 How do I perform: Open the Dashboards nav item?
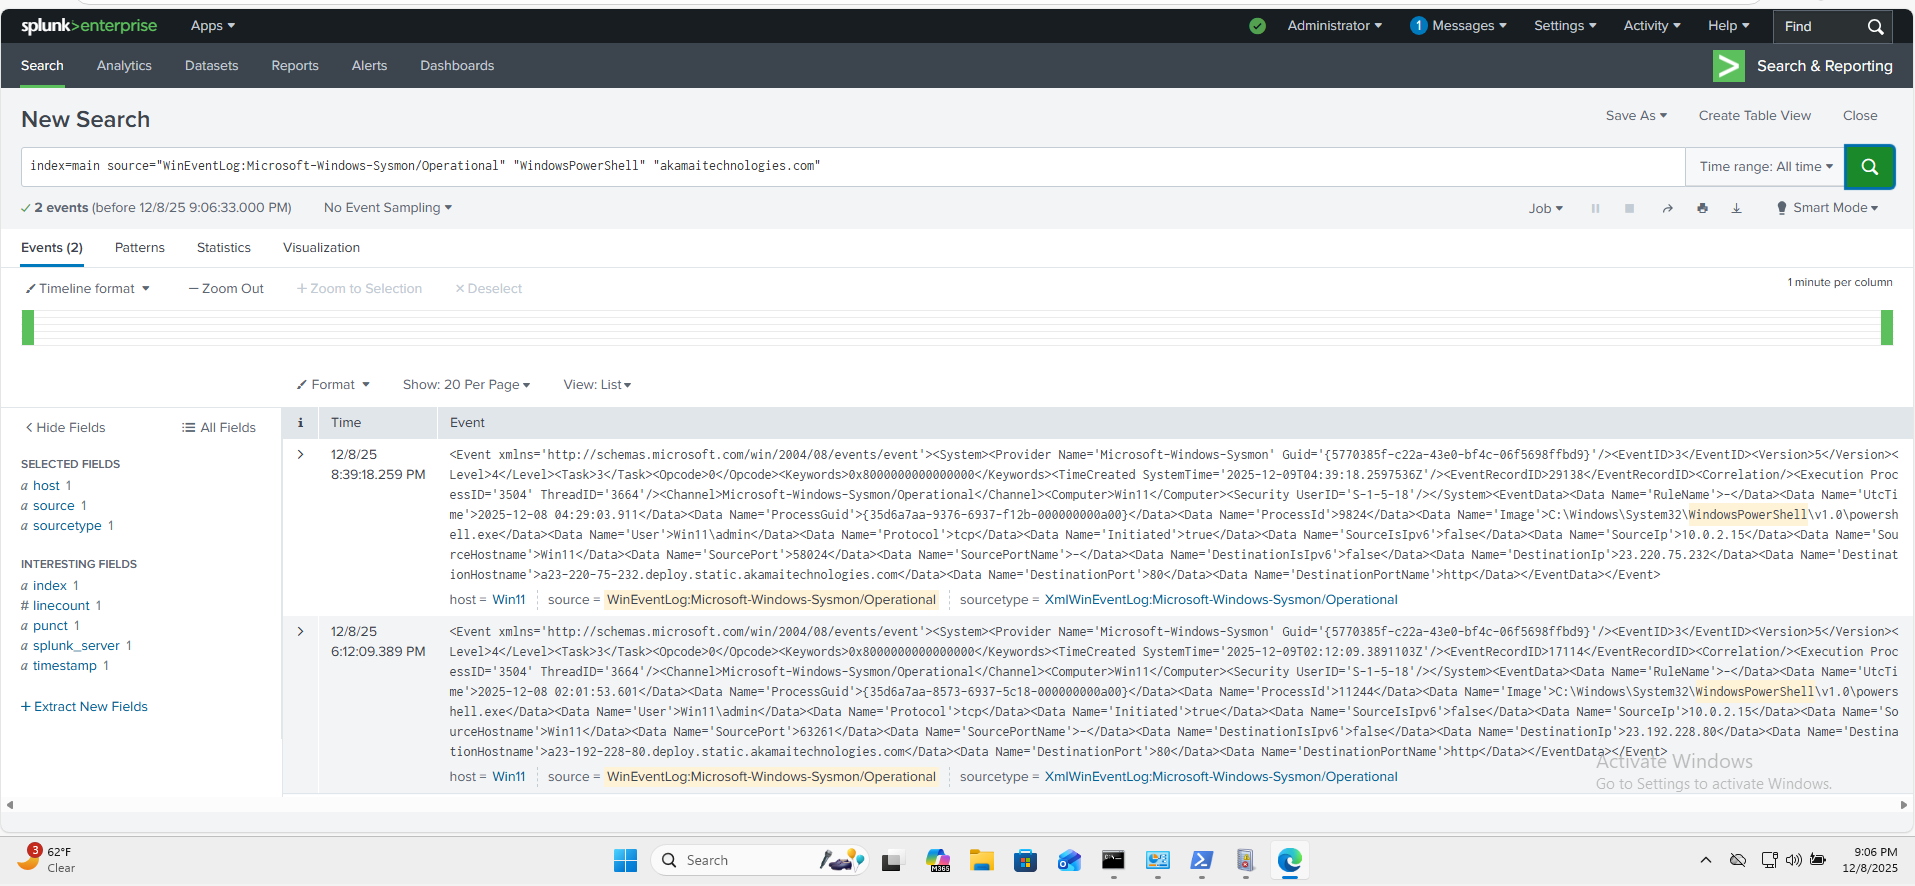(x=457, y=66)
